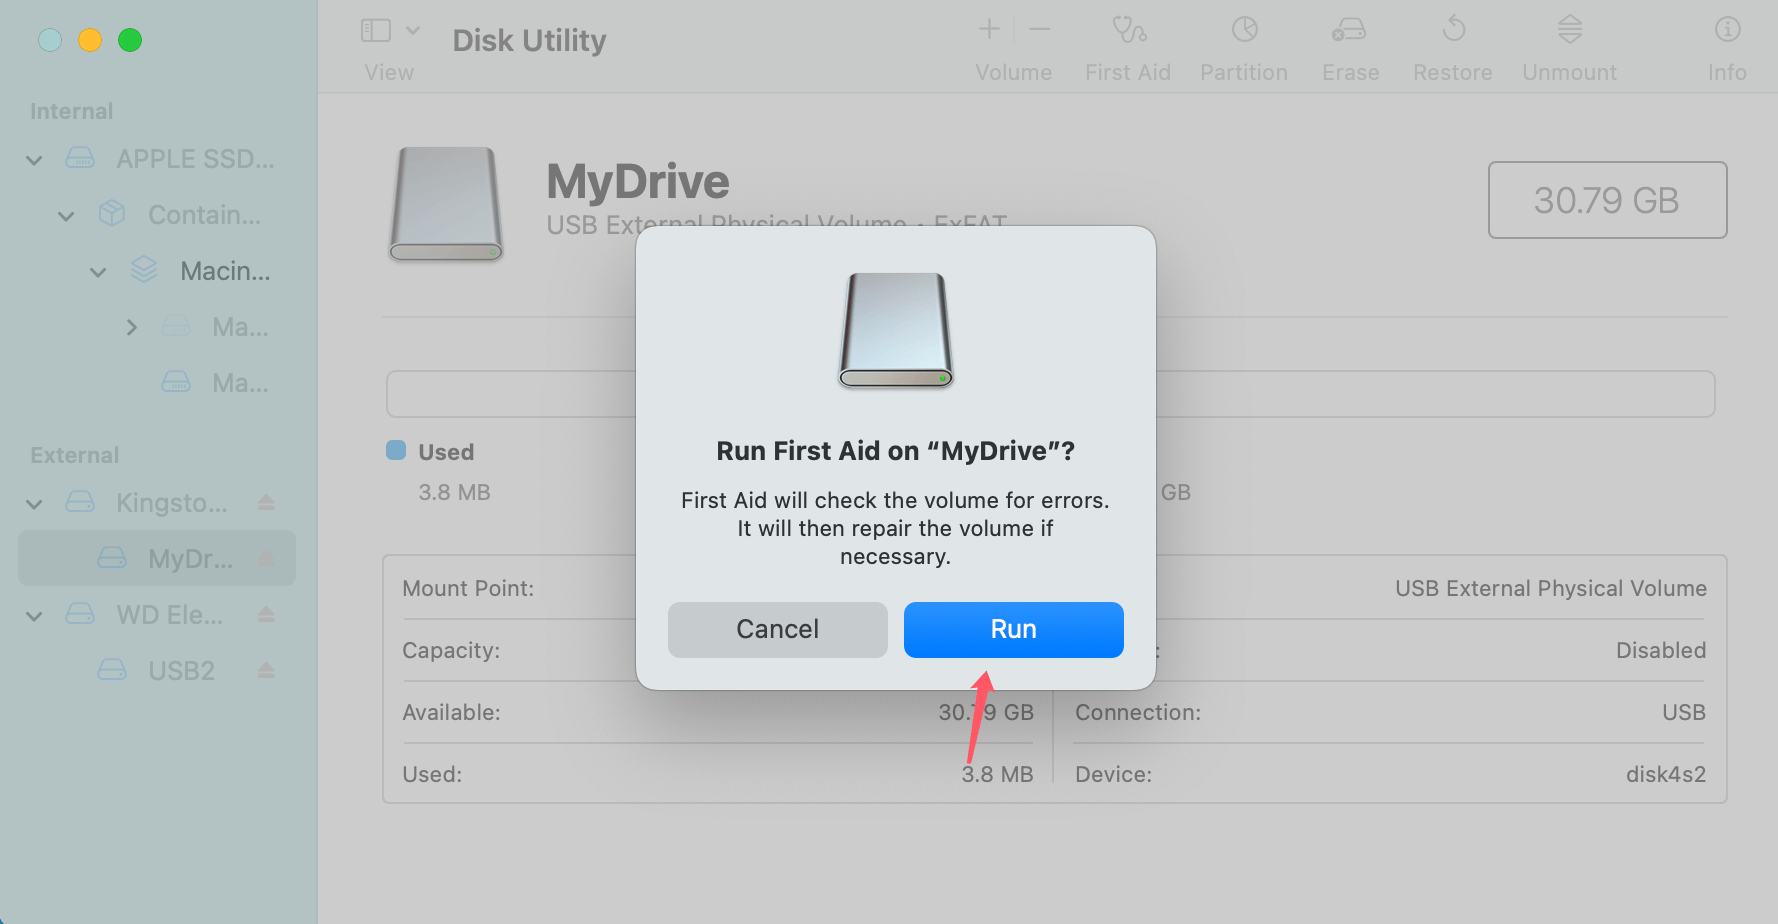Click the sidebar layout View icon
1778x924 pixels.
[x=374, y=30]
